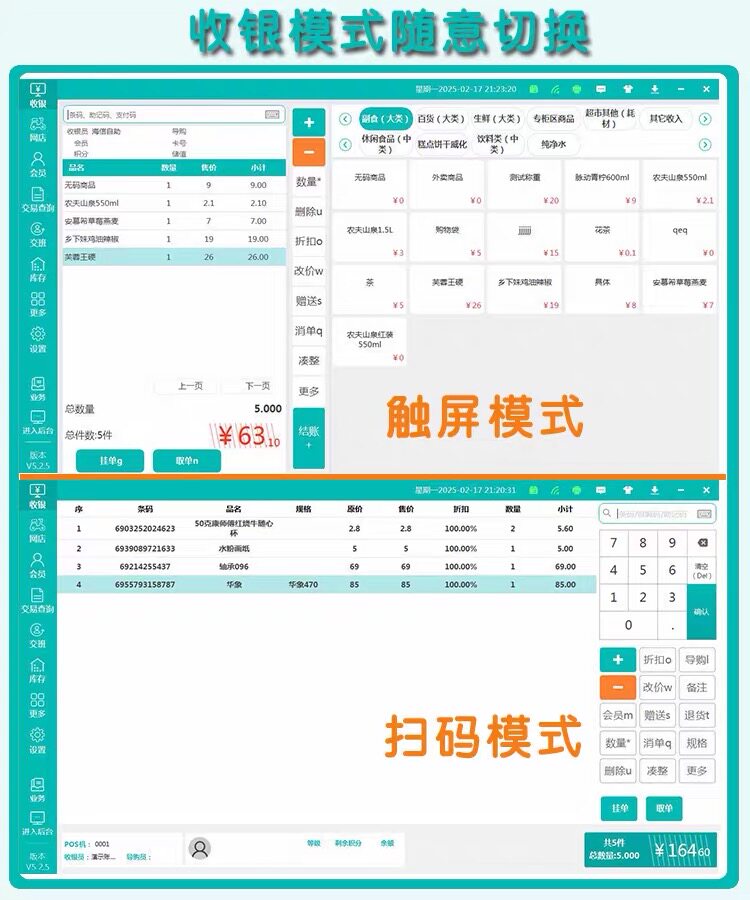Select 其它收入 category tab
Screen dimensions: 750x900
tap(666, 119)
